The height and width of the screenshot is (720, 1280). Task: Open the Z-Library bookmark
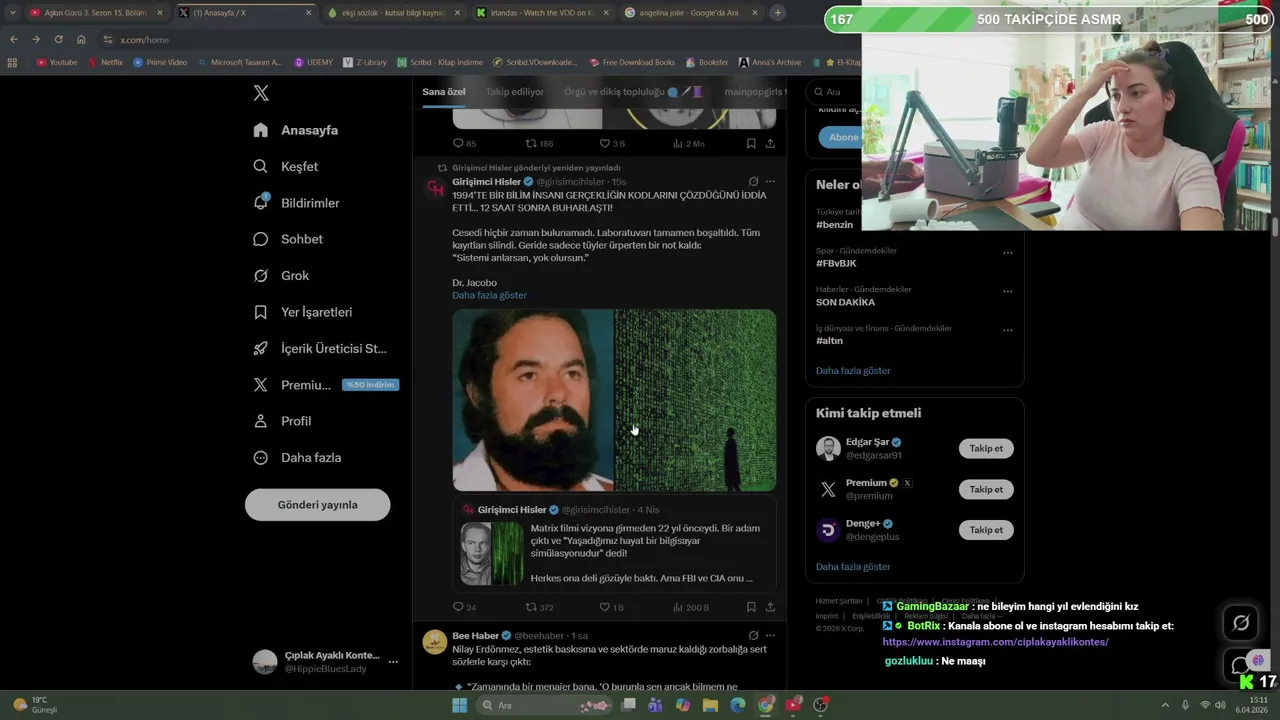tap(364, 62)
